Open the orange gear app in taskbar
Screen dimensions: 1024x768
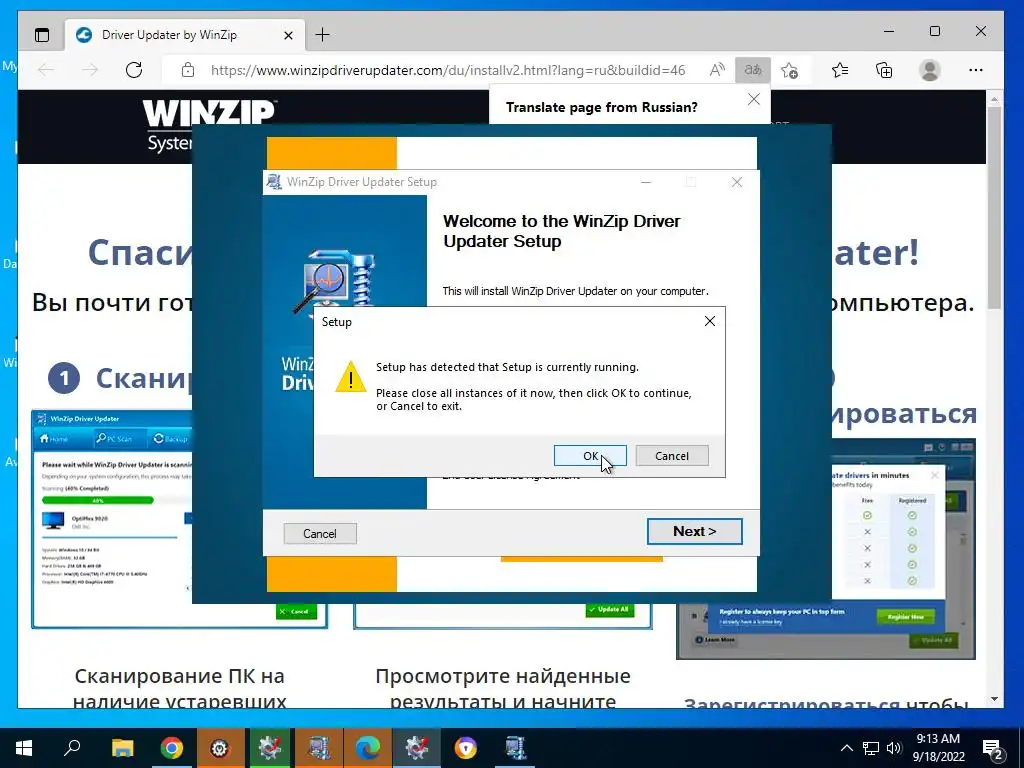[220, 748]
